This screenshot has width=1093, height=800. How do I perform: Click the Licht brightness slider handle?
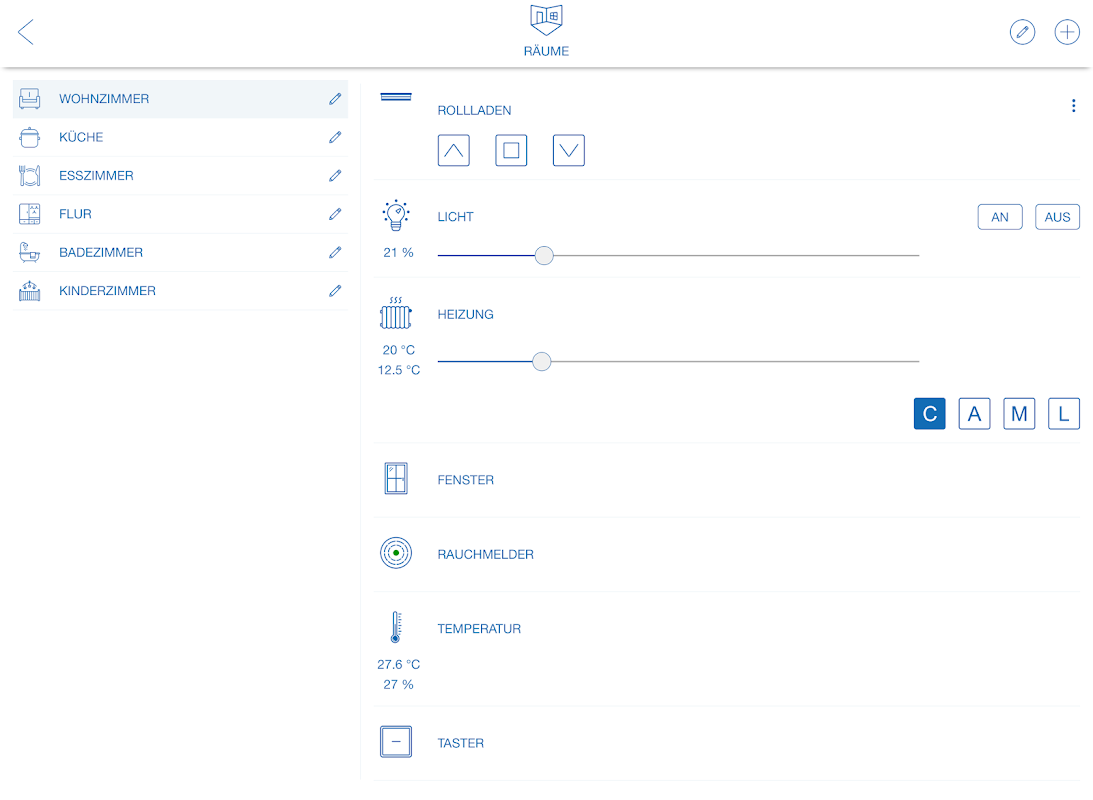(x=544, y=256)
